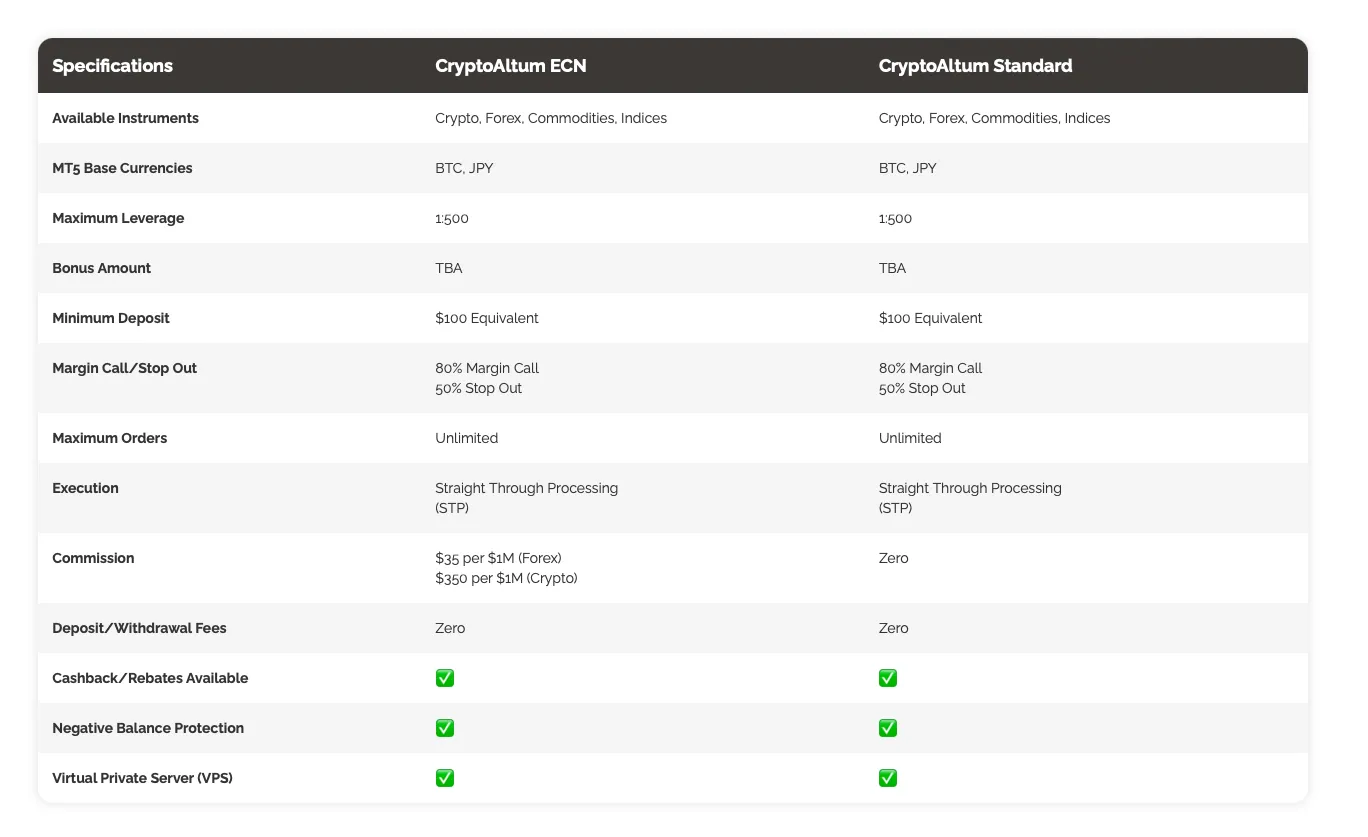Image resolution: width=1368 pixels, height=837 pixels.
Task: Select the Specifications column header
Action: [x=112, y=66]
